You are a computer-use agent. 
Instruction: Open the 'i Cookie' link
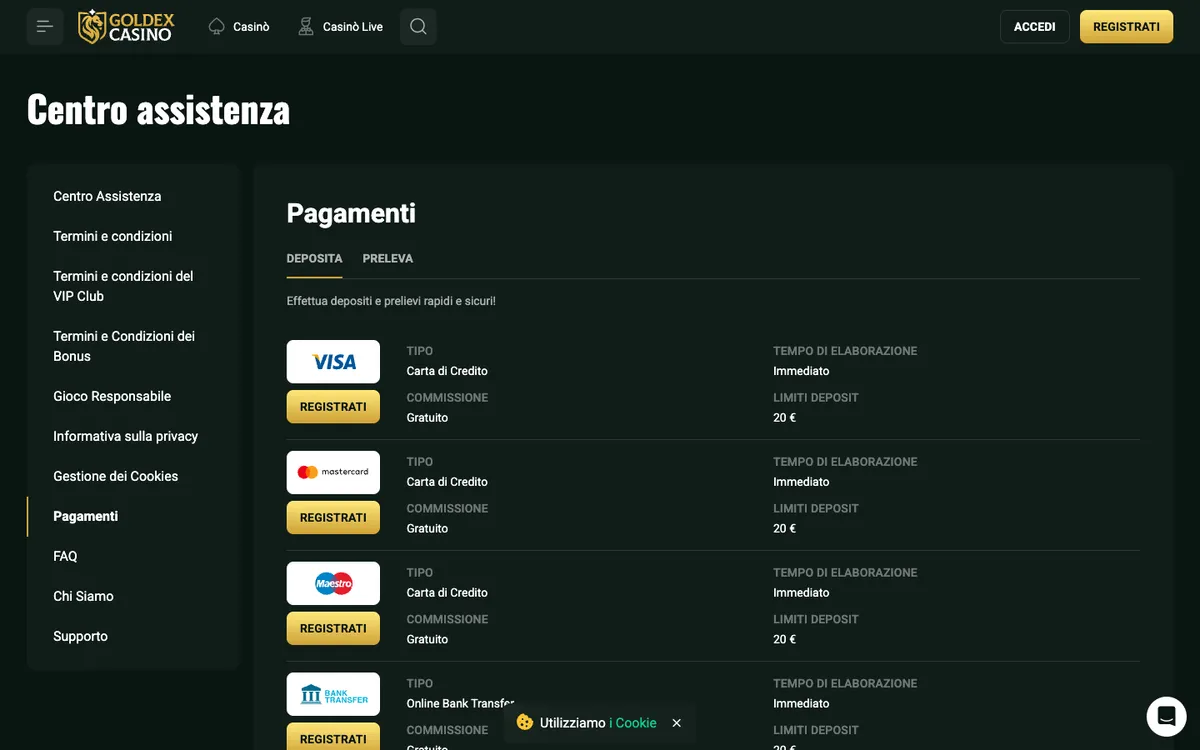point(633,723)
